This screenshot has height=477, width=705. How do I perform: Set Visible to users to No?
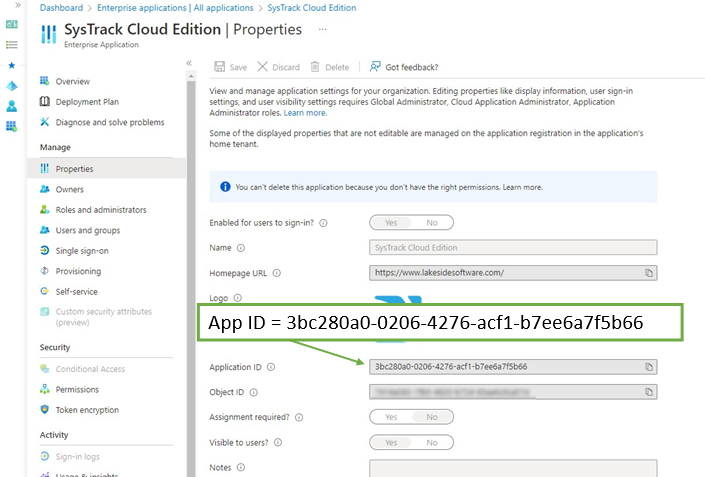pos(432,442)
